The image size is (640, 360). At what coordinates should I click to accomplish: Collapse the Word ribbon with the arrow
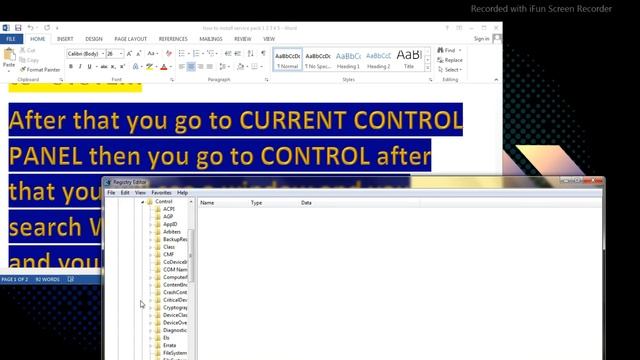[496, 80]
